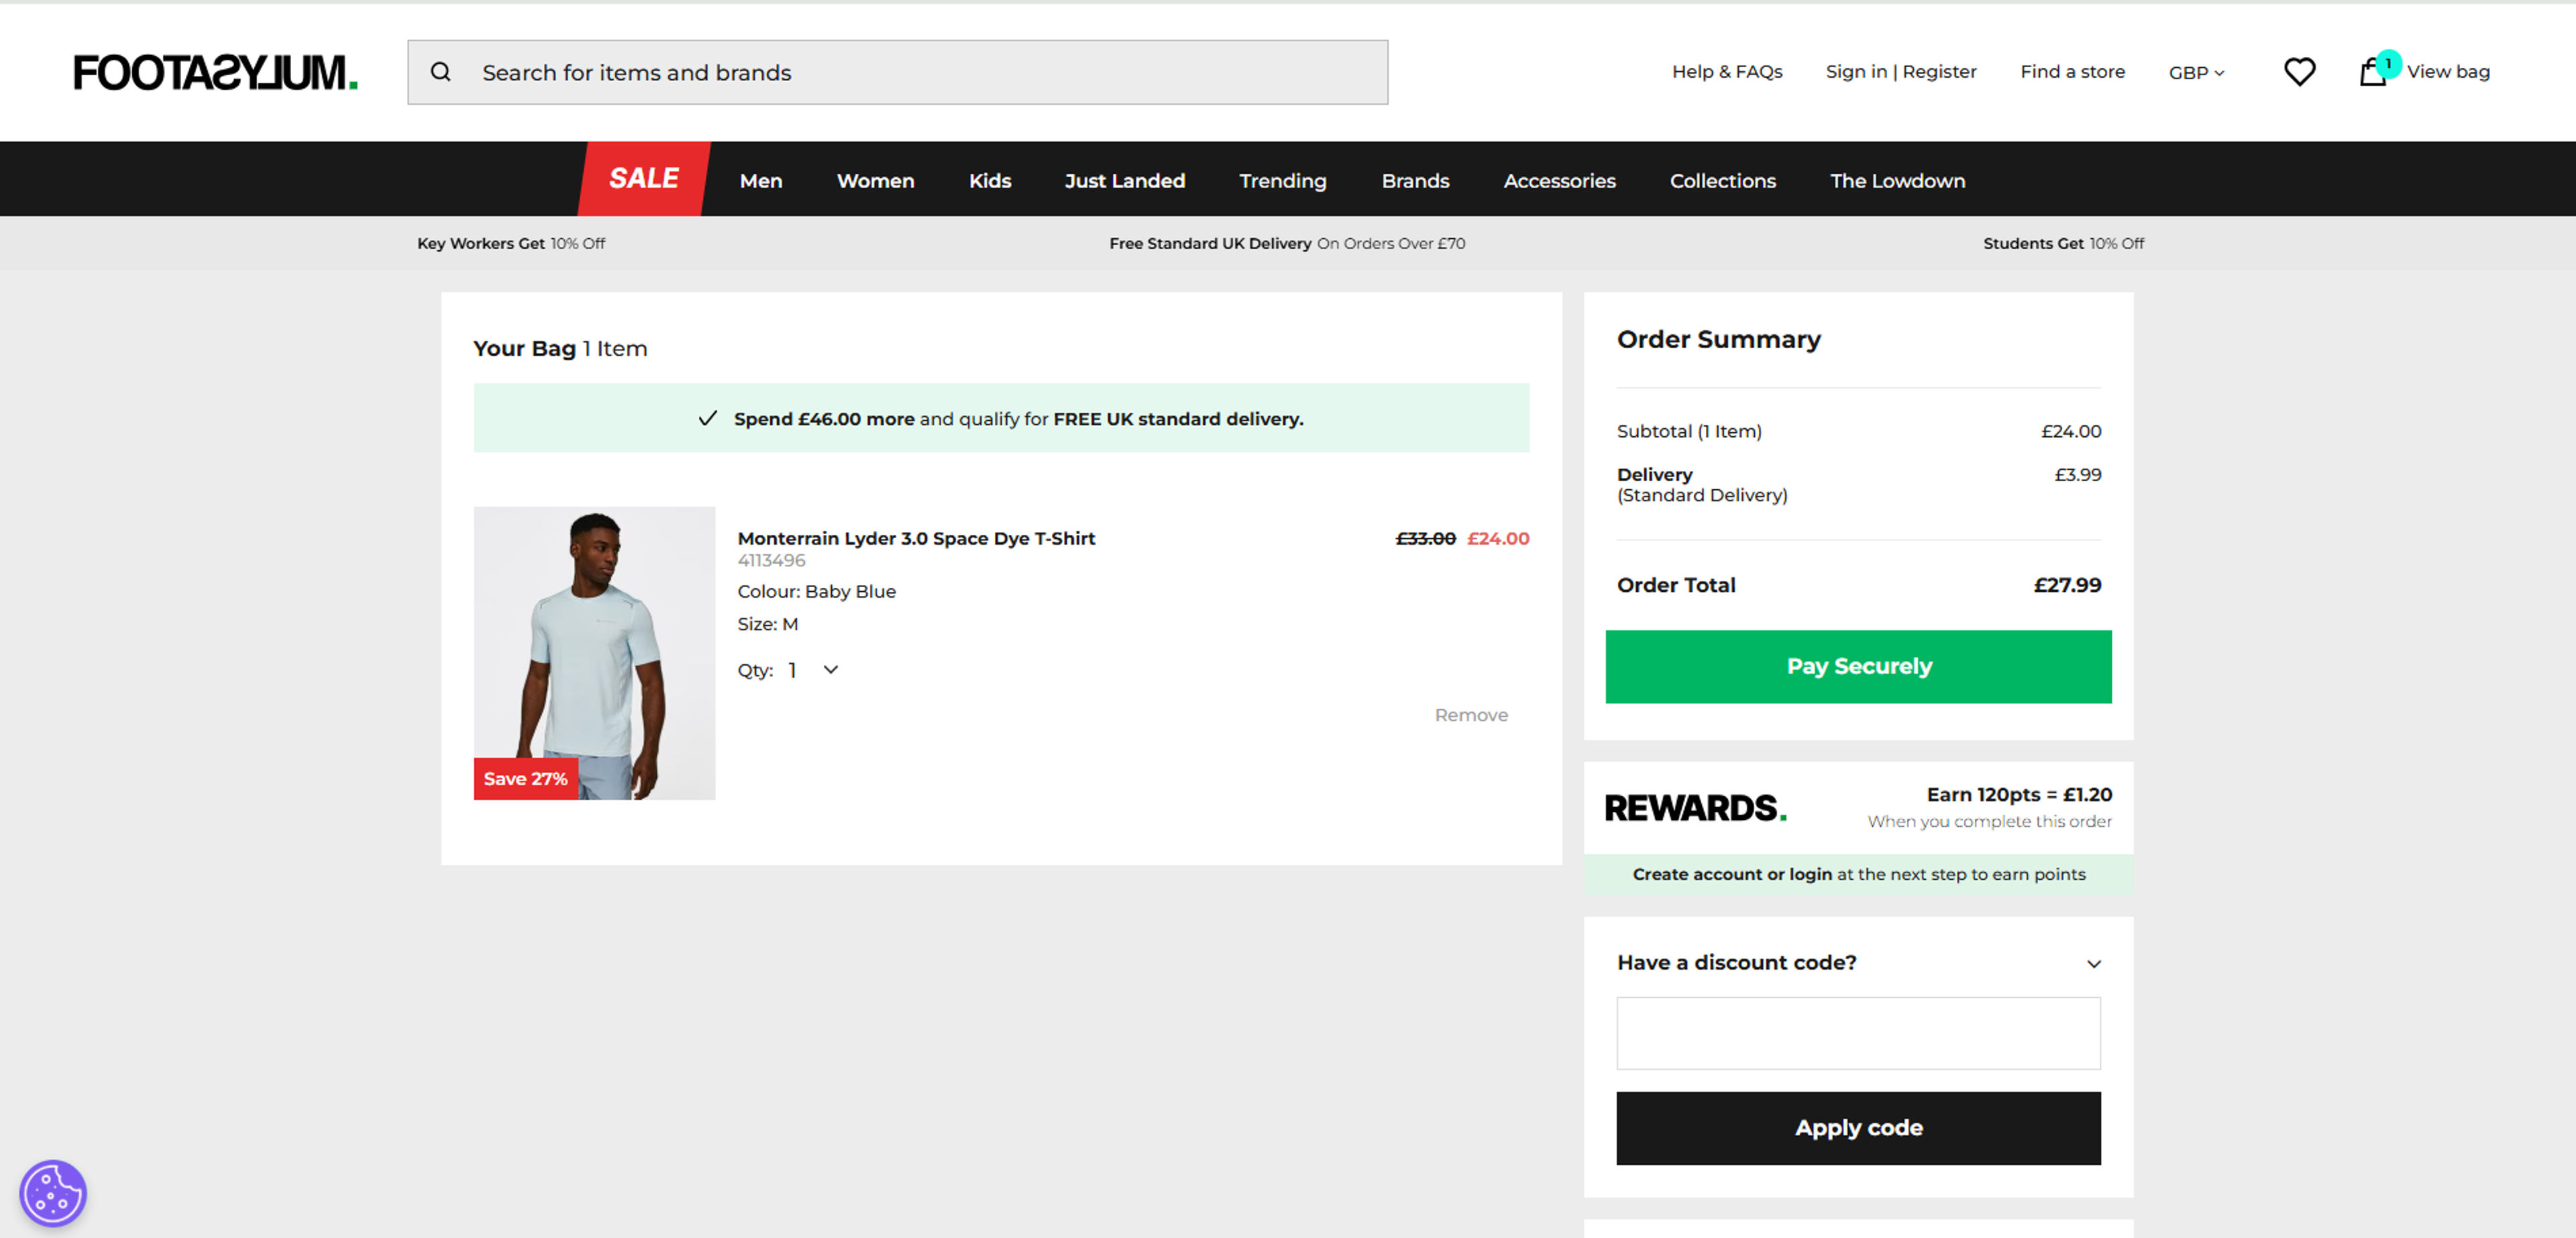Remove the Monterrain T-Shirt from bag
The image size is (2576, 1238).
[1471, 715]
